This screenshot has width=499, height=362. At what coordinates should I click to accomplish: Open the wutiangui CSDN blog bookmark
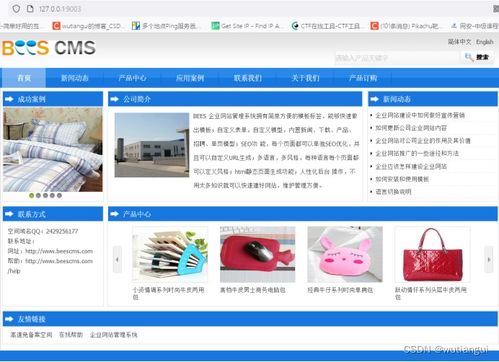coord(88,26)
